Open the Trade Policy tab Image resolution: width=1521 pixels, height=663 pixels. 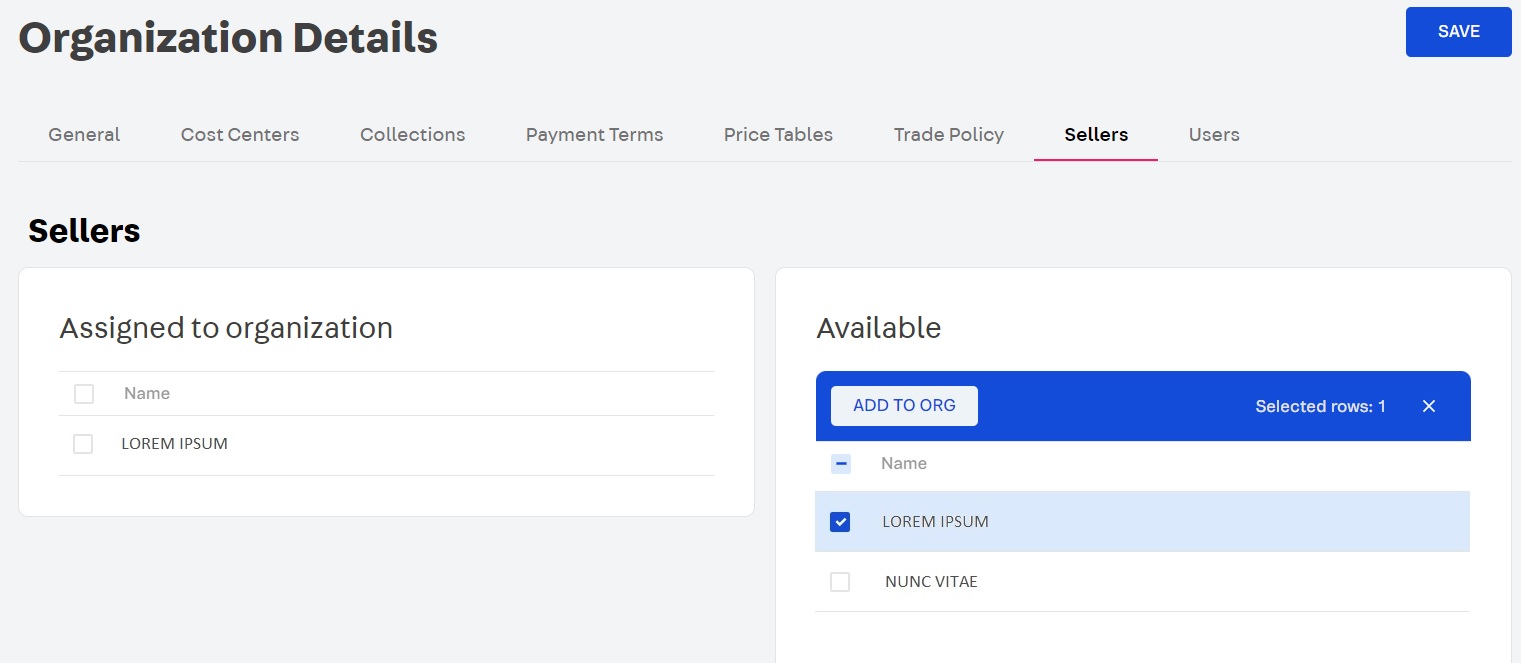[x=948, y=135]
